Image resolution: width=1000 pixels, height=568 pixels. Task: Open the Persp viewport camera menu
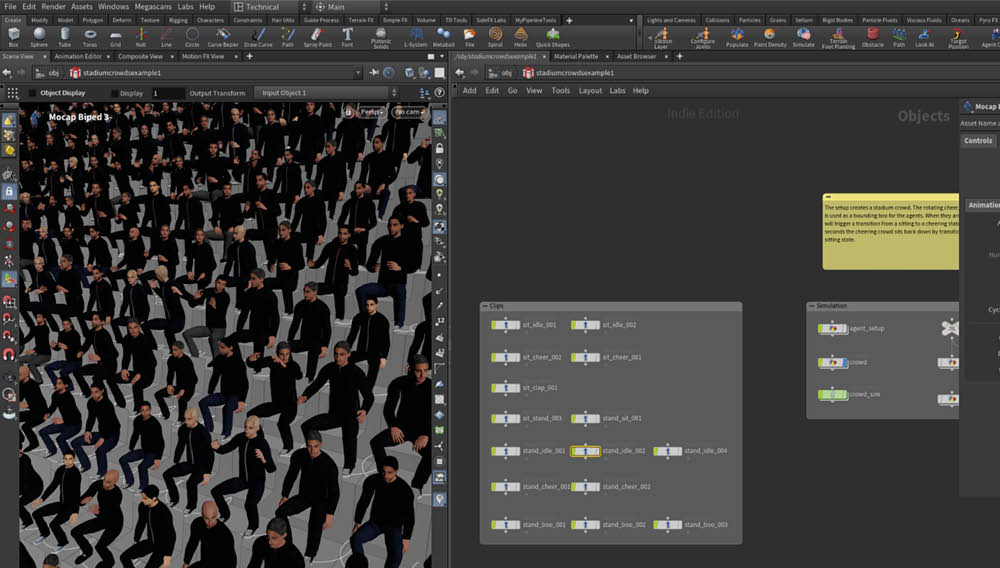[x=371, y=112]
